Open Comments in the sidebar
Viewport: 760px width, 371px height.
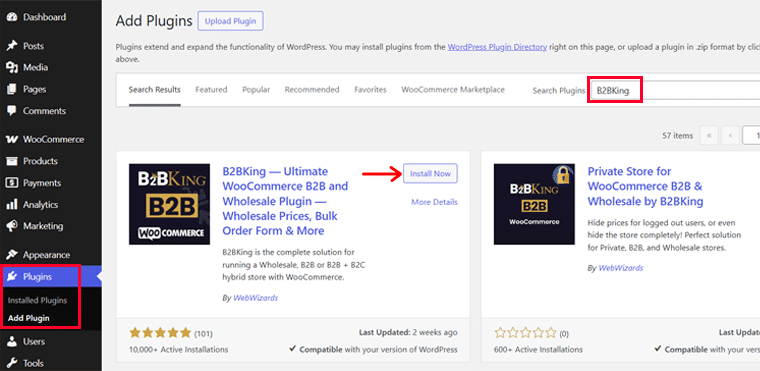coord(44,111)
